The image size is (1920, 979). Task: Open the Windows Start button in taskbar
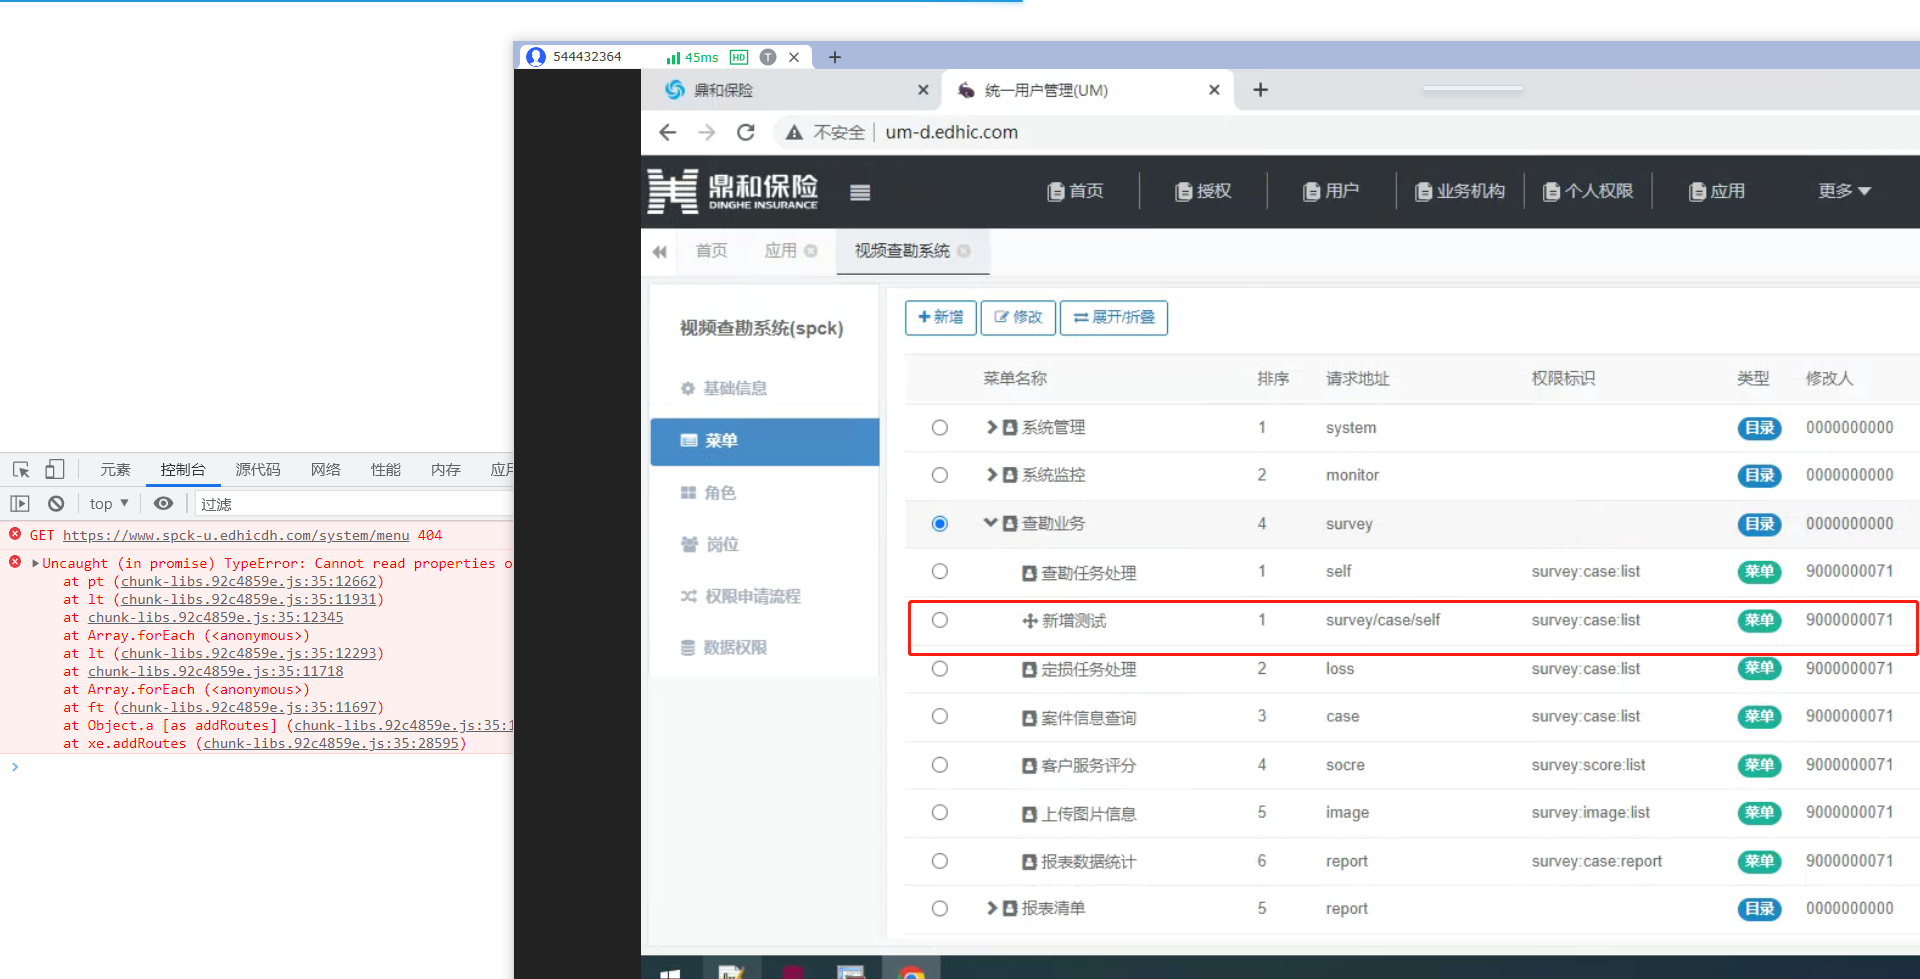point(670,973)
